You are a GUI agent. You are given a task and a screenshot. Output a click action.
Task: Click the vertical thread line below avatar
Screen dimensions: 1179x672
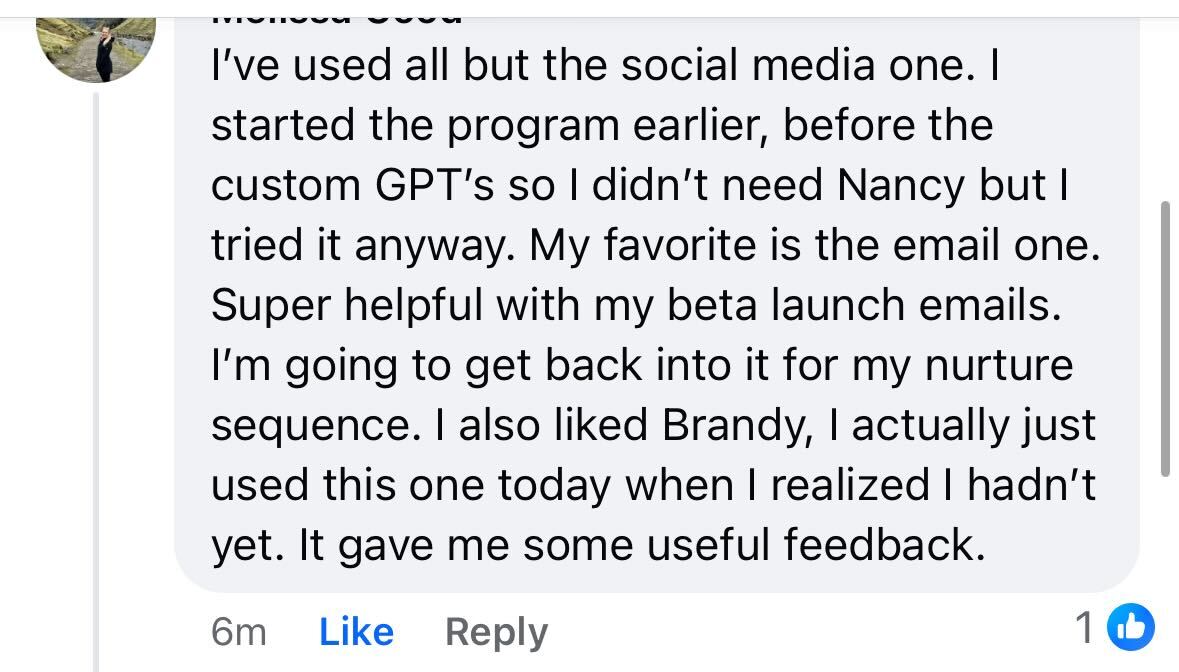(97, 380)
